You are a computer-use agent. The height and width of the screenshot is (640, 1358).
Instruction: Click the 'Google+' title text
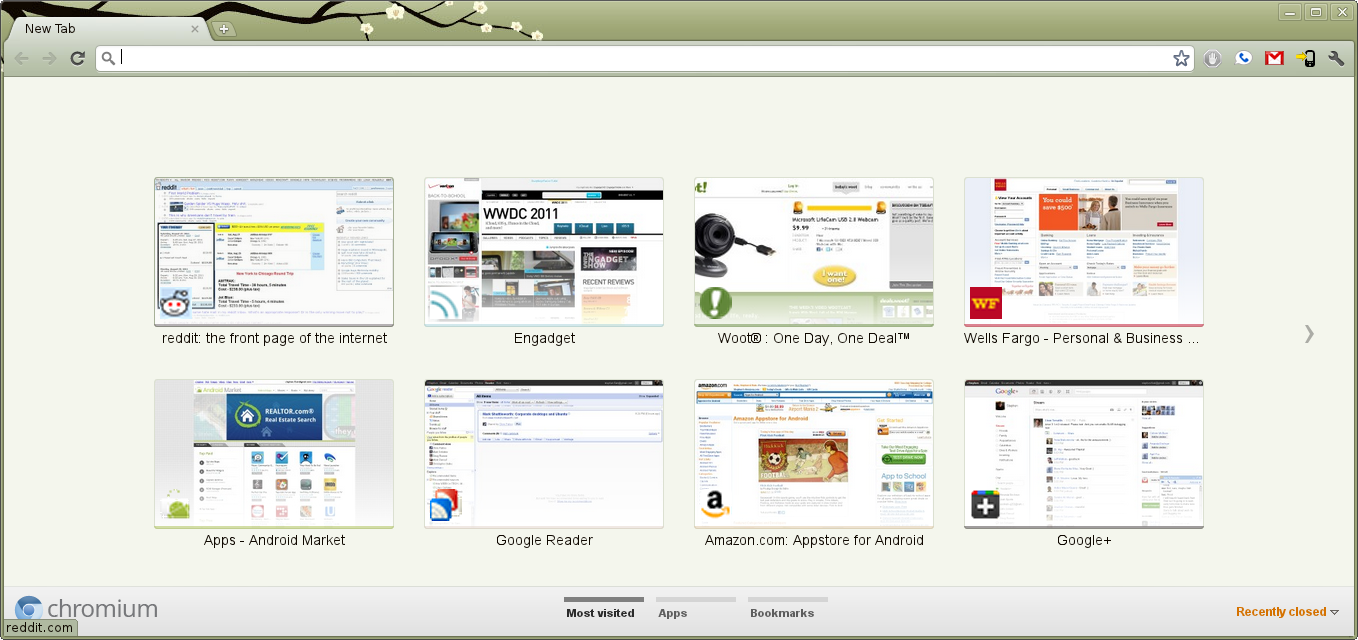(1084, 540)
